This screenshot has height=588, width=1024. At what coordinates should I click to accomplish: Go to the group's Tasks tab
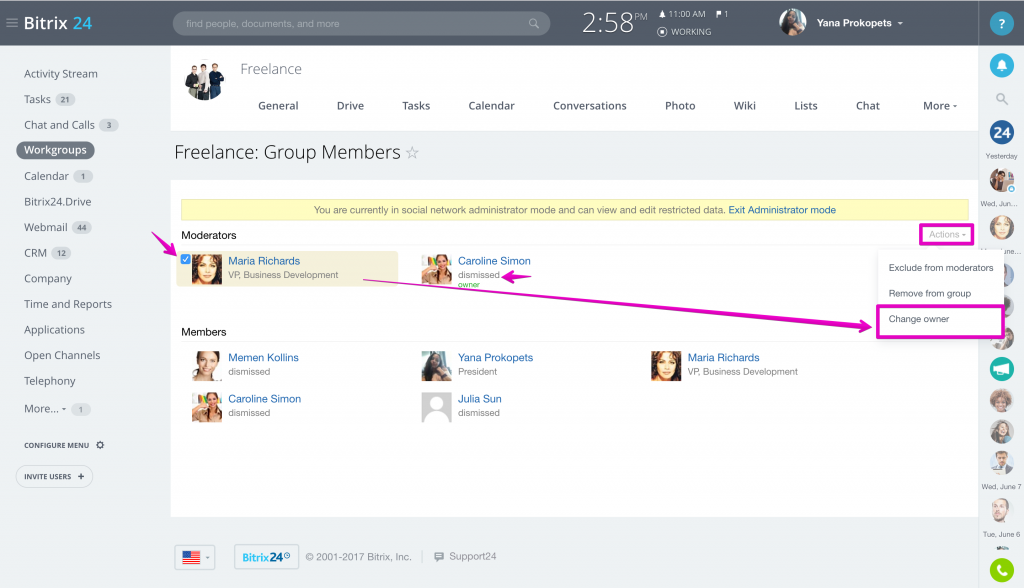[x=416, y=106]
